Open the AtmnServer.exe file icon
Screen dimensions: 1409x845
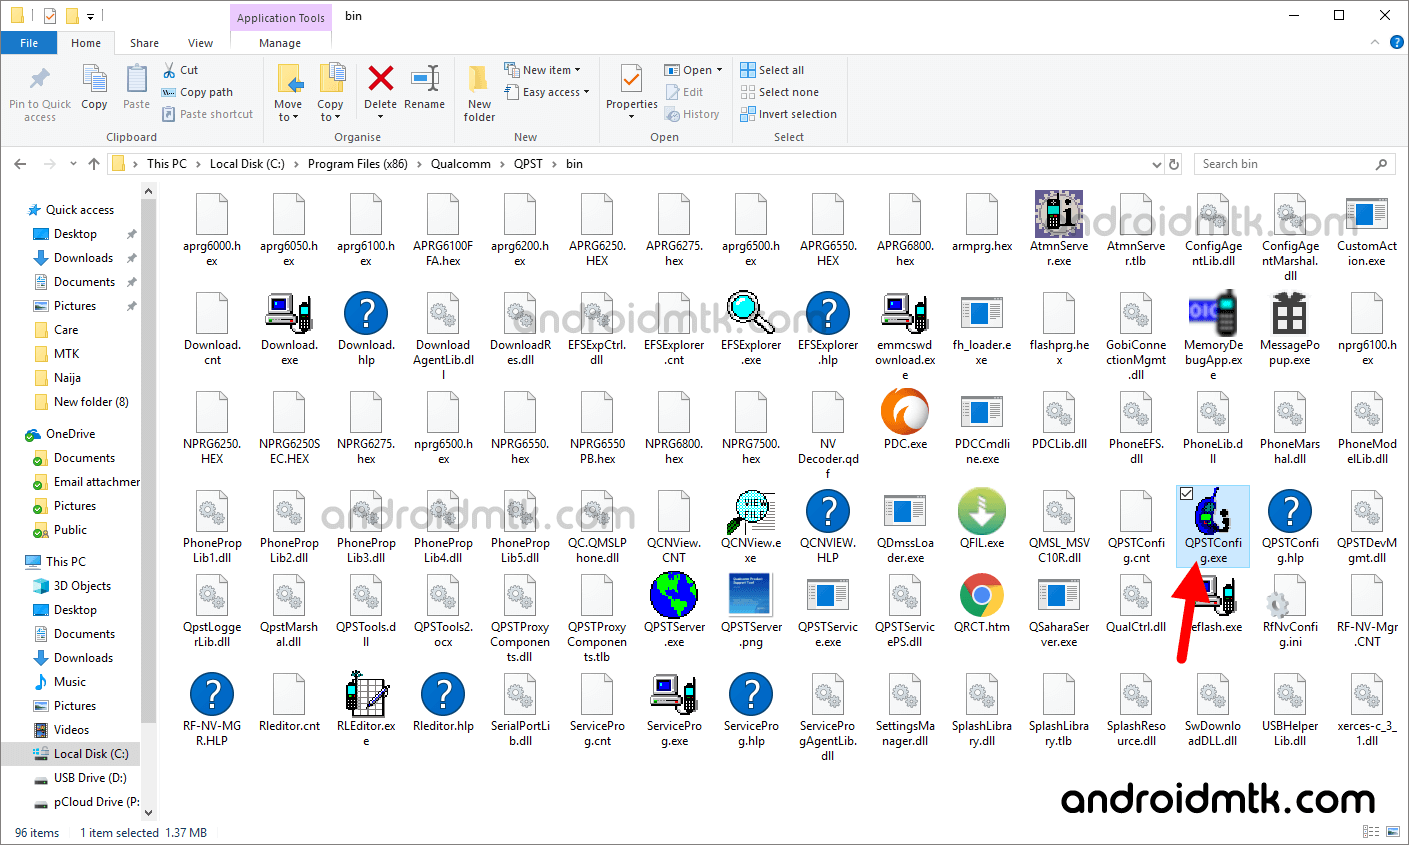tap(1059, 214)
